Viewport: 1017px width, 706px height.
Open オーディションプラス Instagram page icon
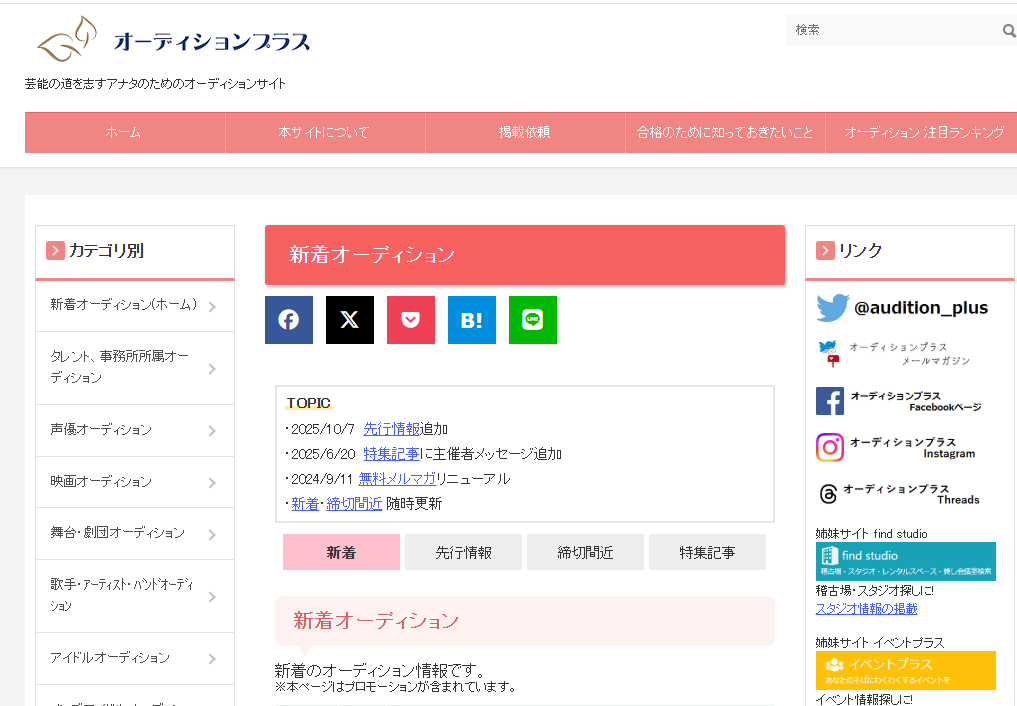tap(830, 447)
